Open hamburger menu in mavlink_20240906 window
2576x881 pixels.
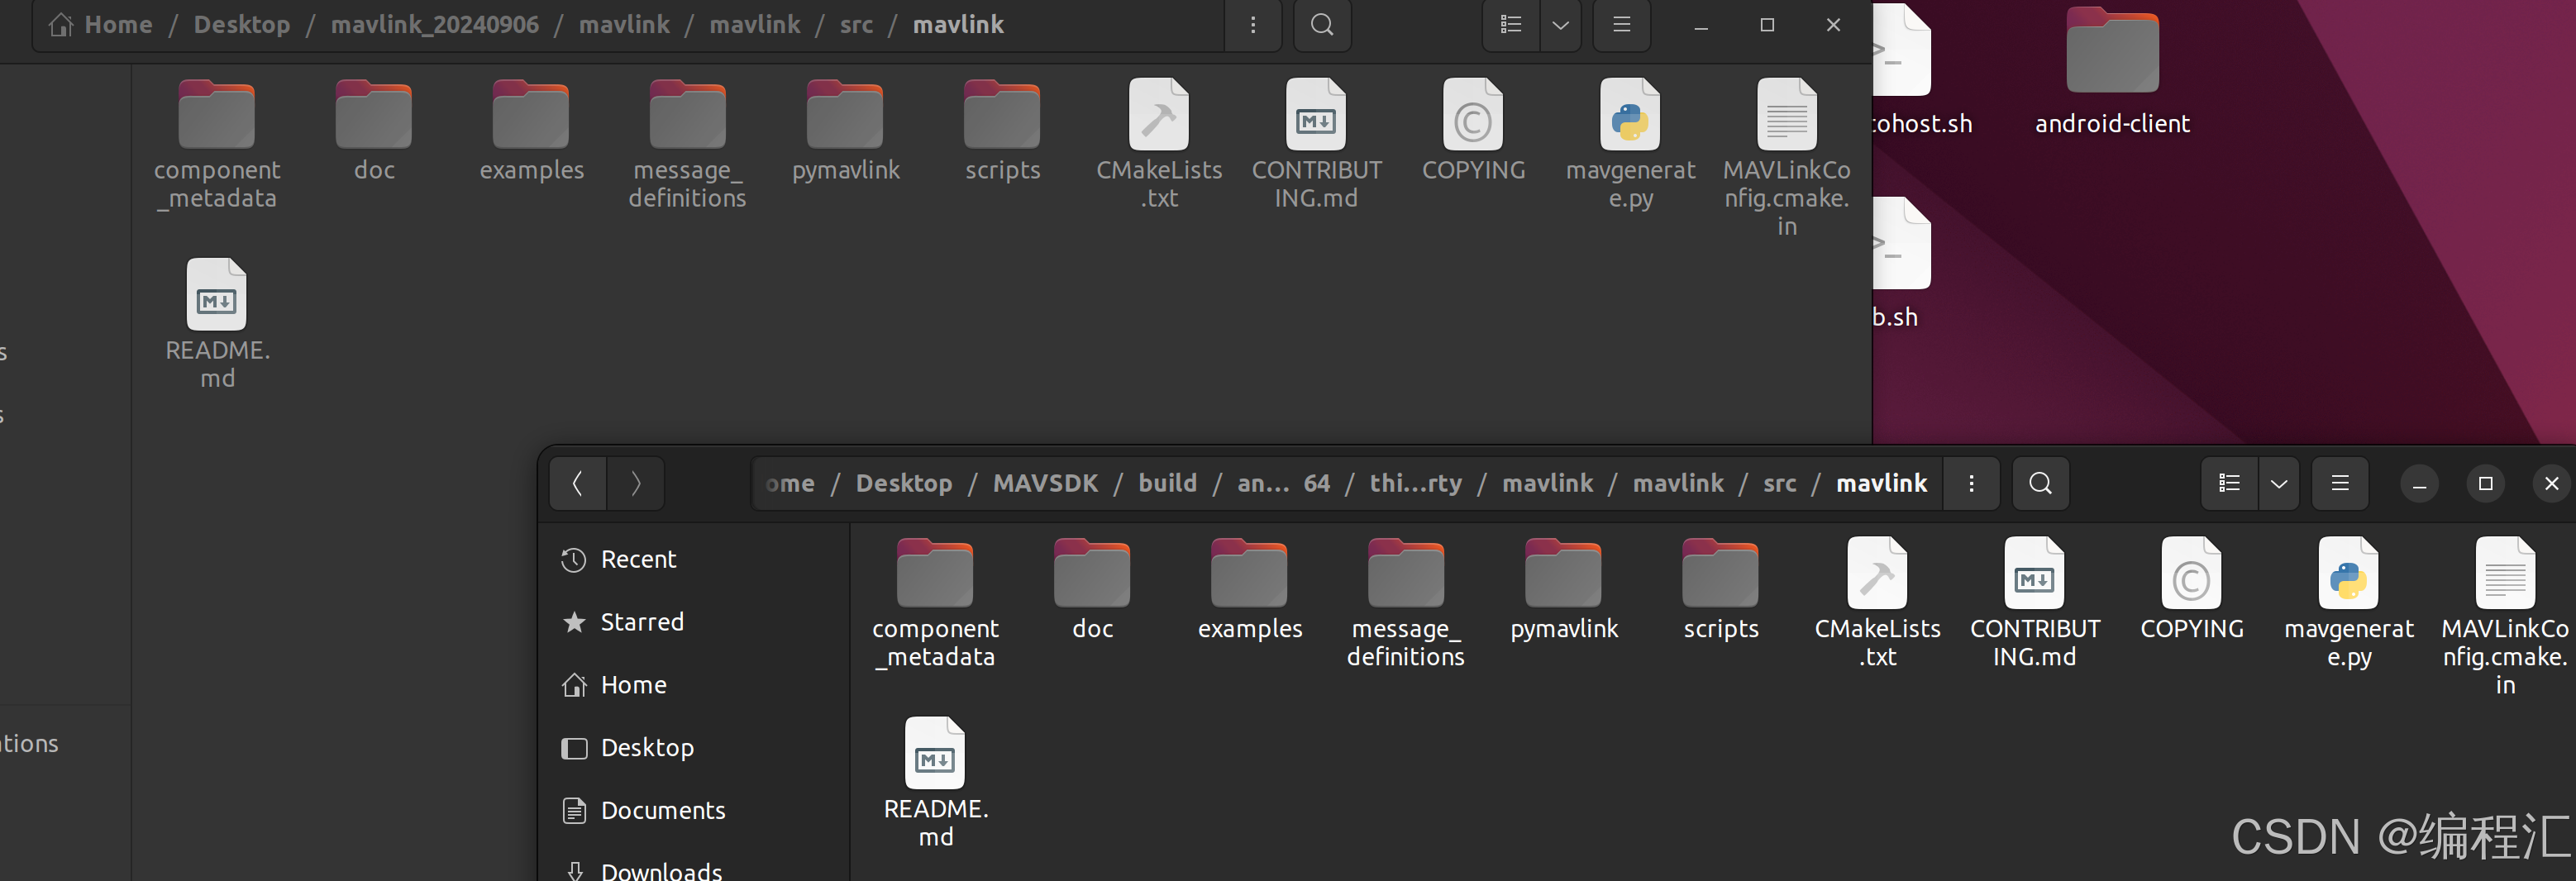click(1622, 24)
